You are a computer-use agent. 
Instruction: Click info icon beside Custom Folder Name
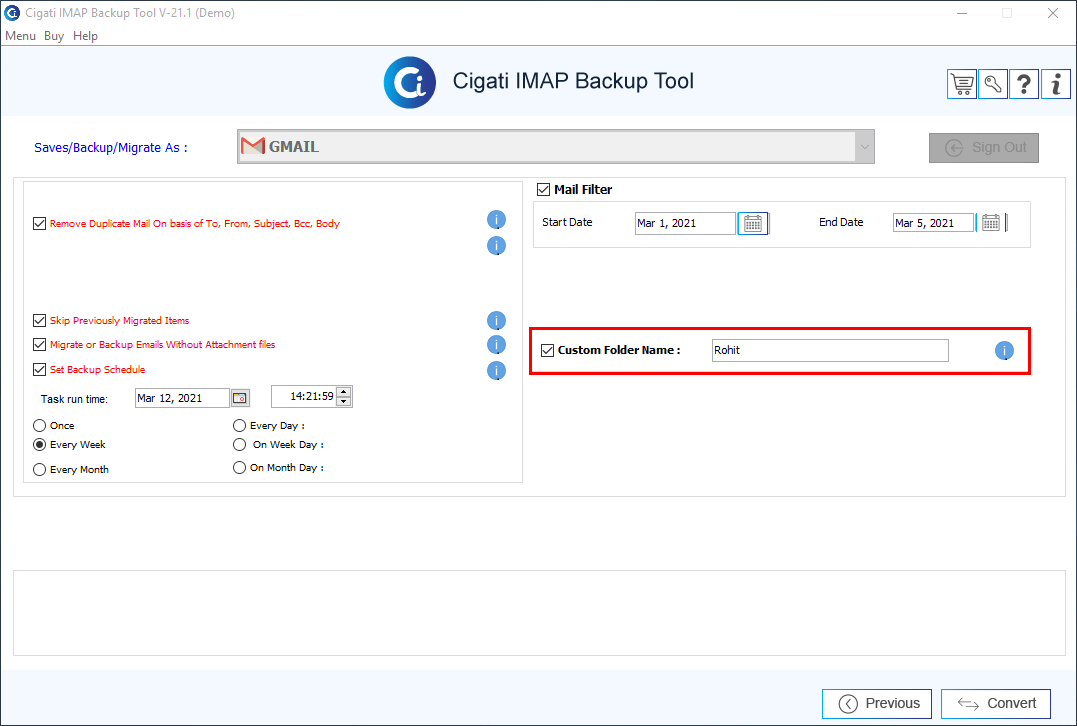tap(1004, 351)
